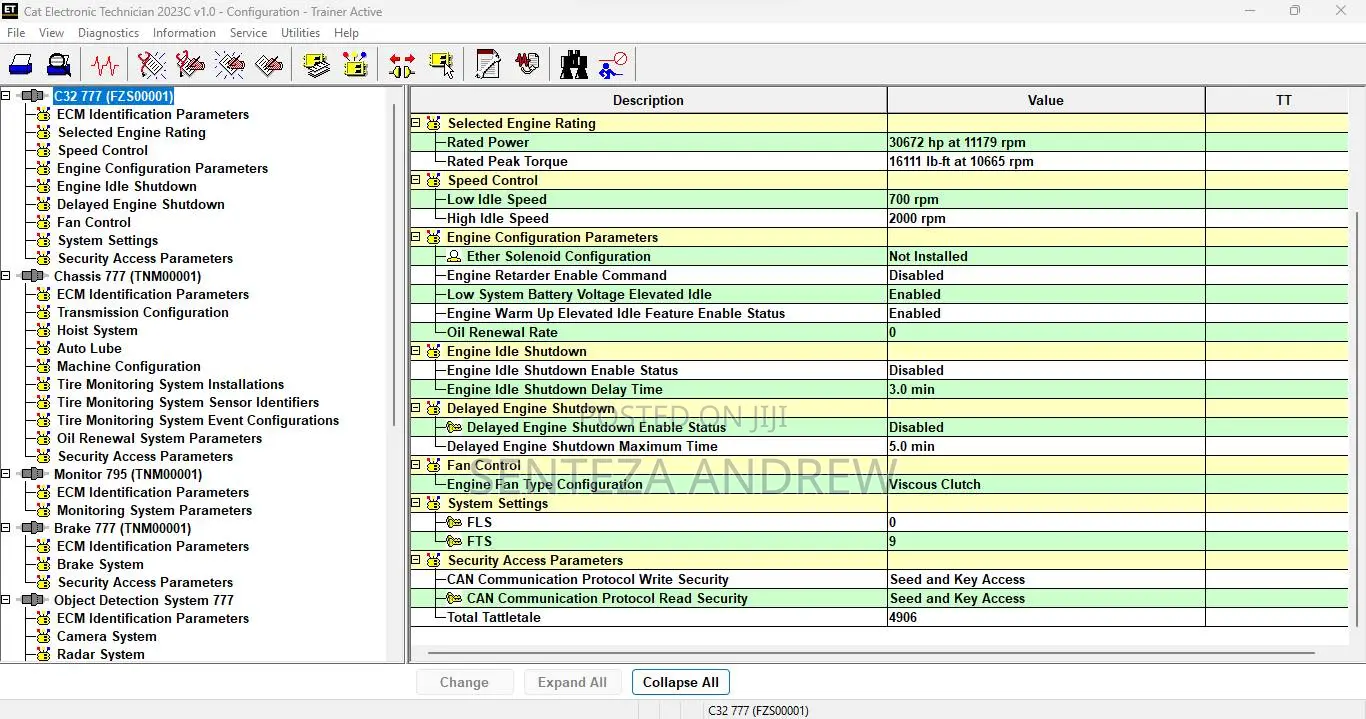Screen dimensions: 1366x719
Task: Click the blue person with red no-sign icon
Action: [612, 65]
